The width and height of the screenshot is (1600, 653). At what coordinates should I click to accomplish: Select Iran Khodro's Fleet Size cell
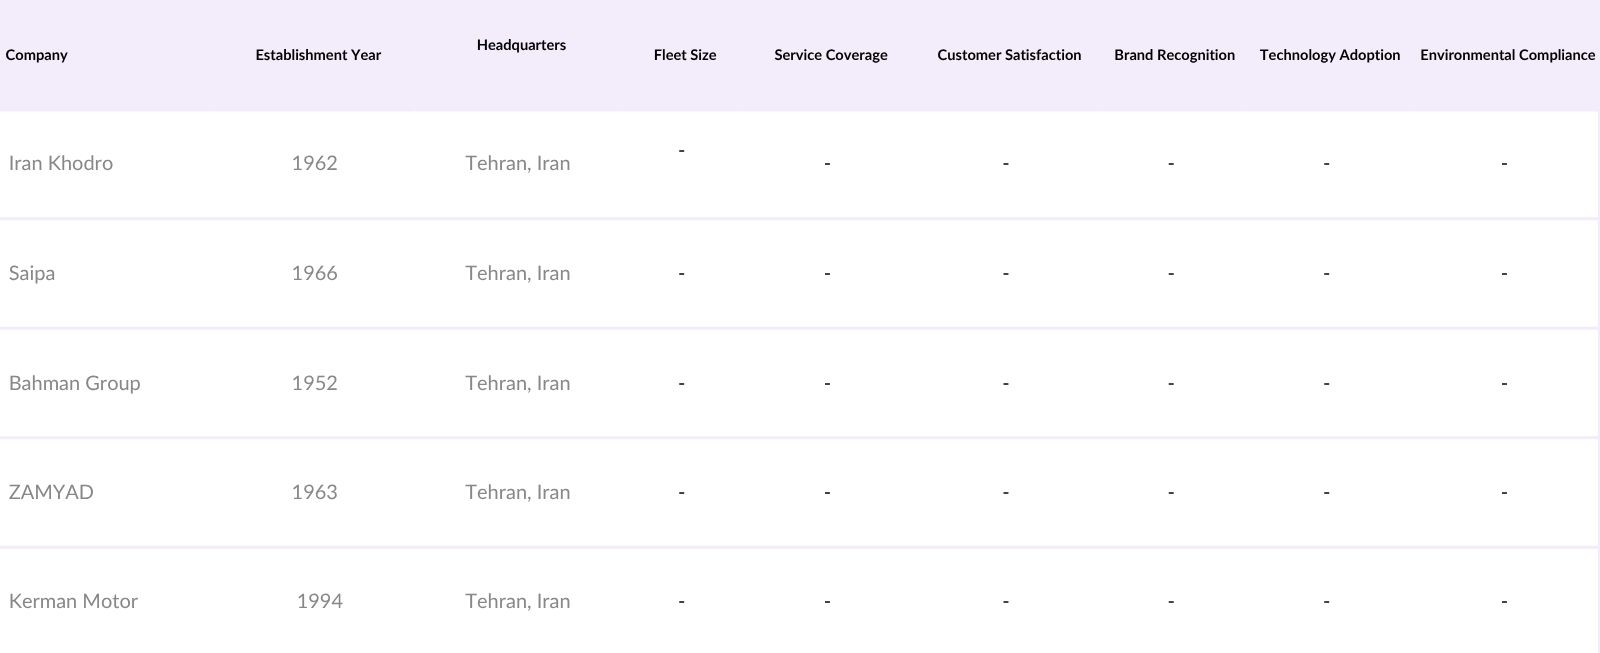click(x=681, y=151)
